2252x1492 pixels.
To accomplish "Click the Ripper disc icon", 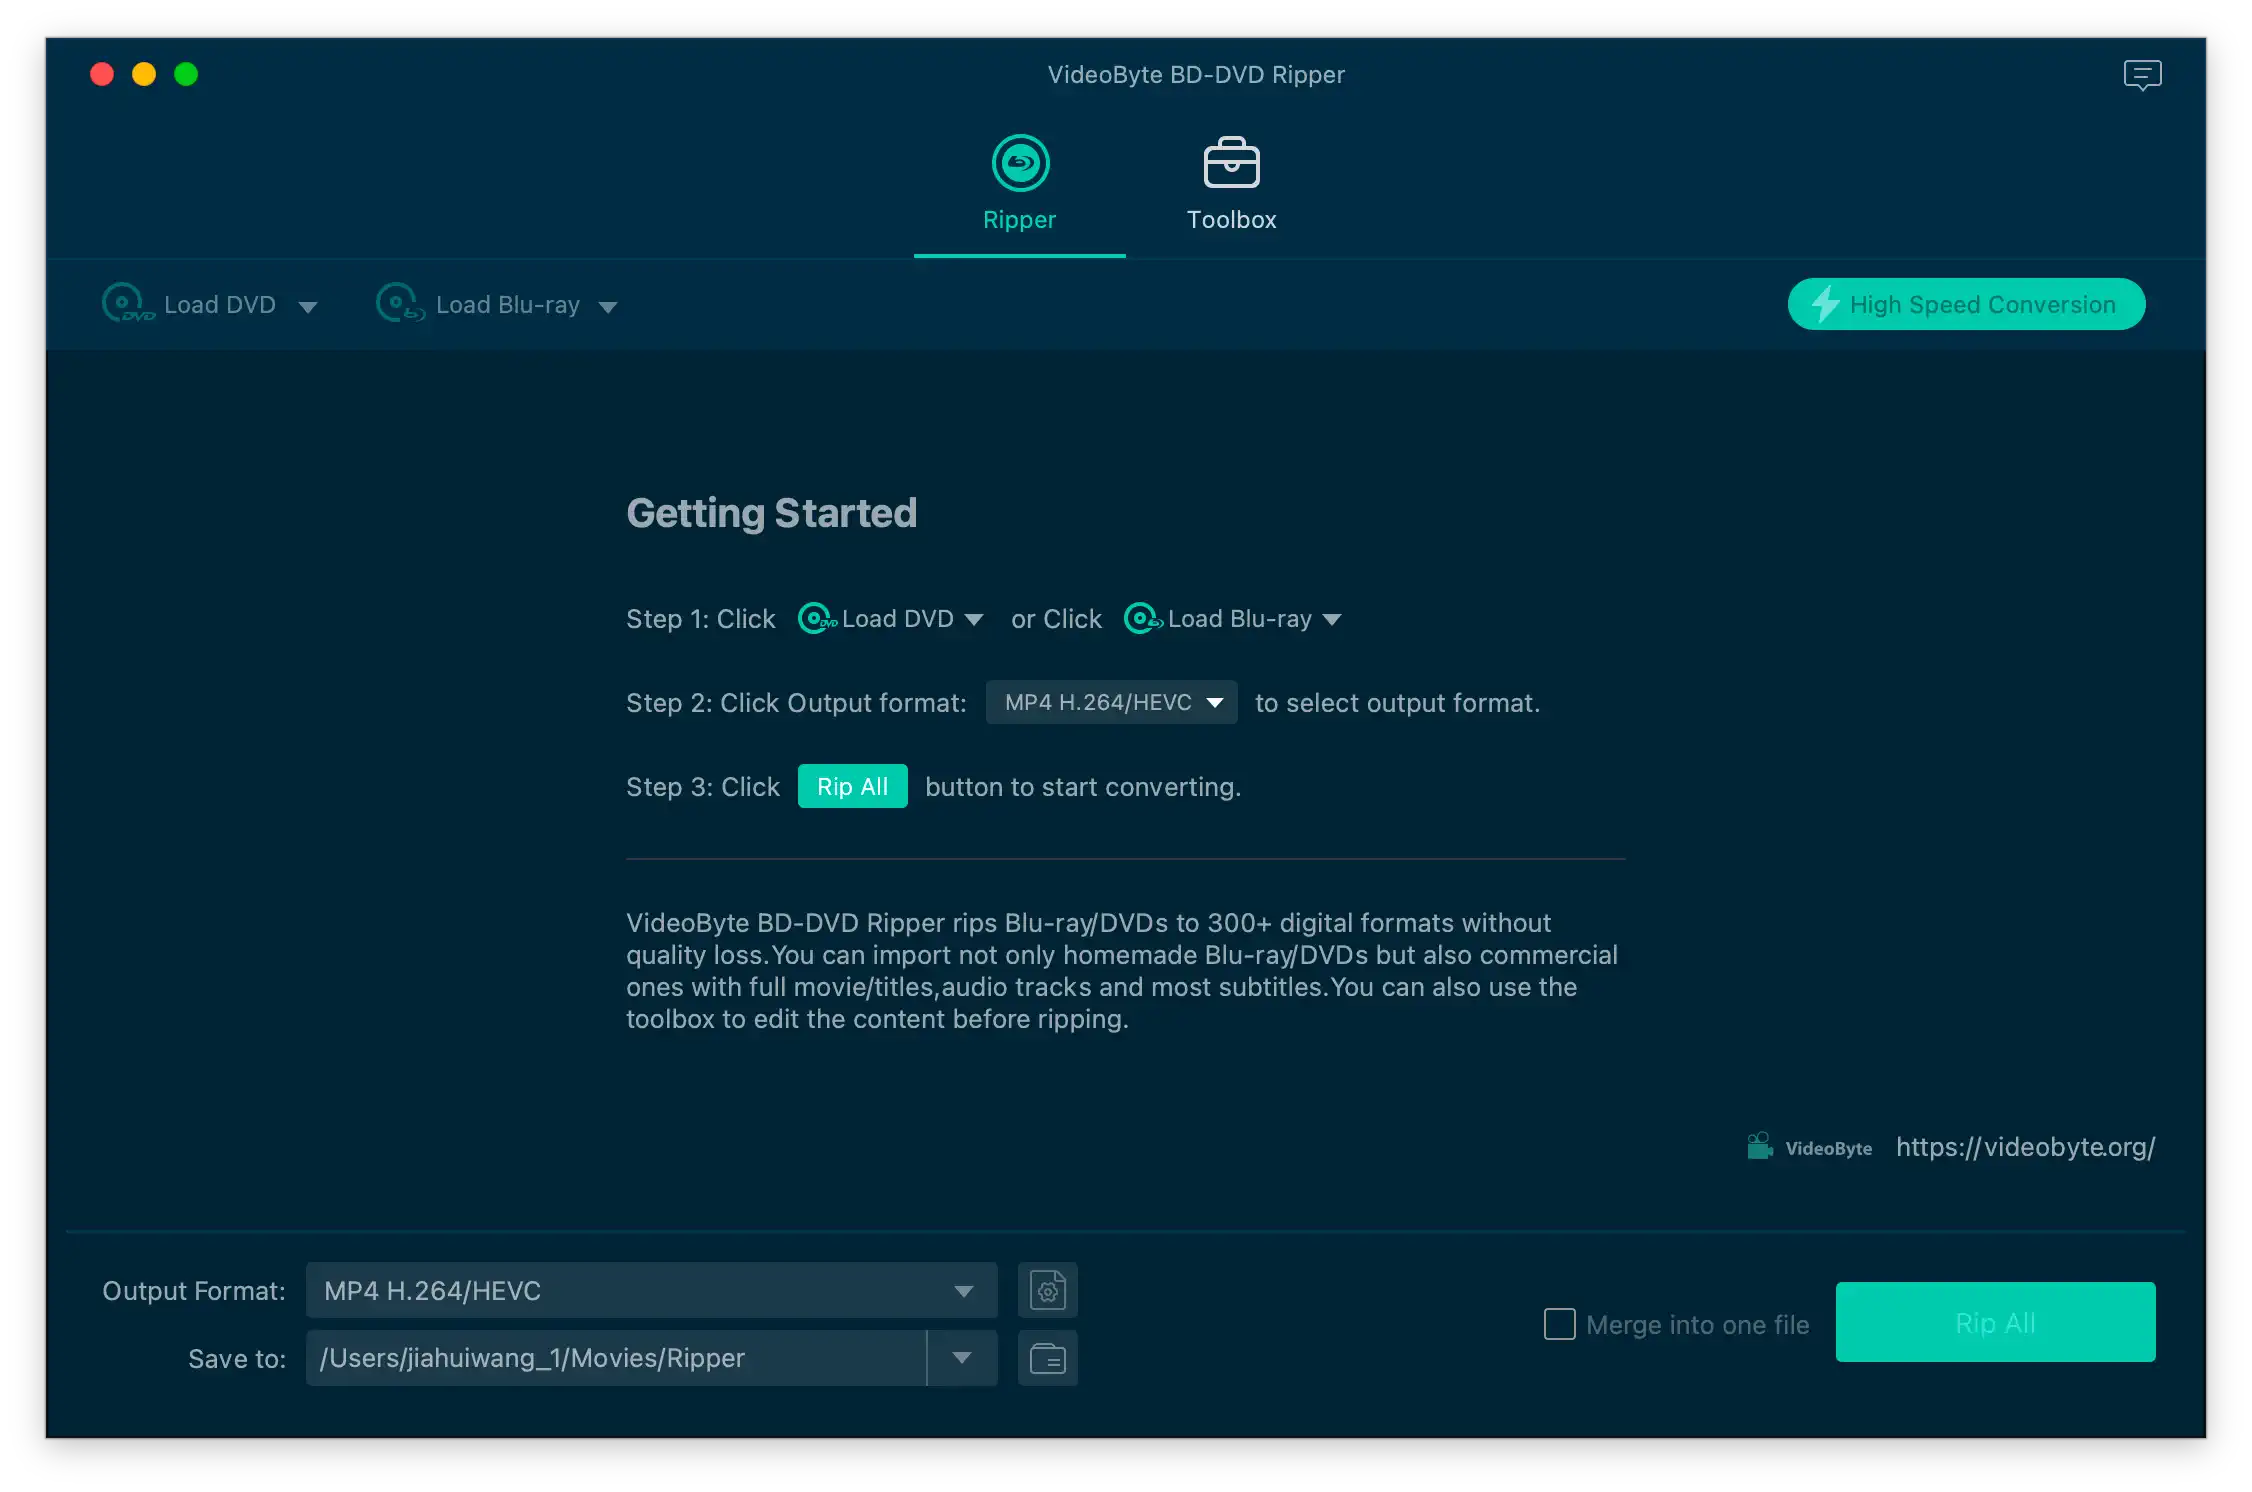I will [x=1020, y=163].
